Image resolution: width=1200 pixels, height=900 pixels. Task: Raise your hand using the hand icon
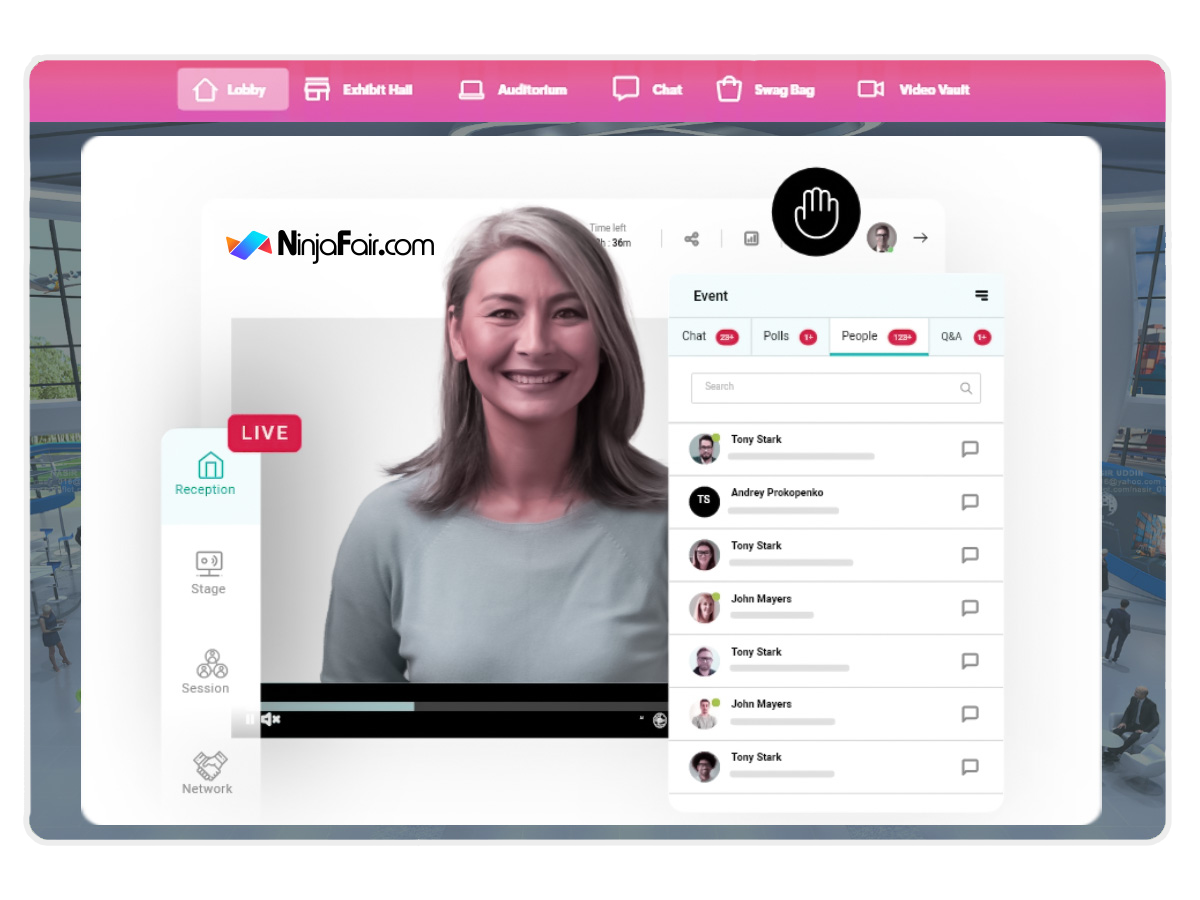[x=815, y=212]
